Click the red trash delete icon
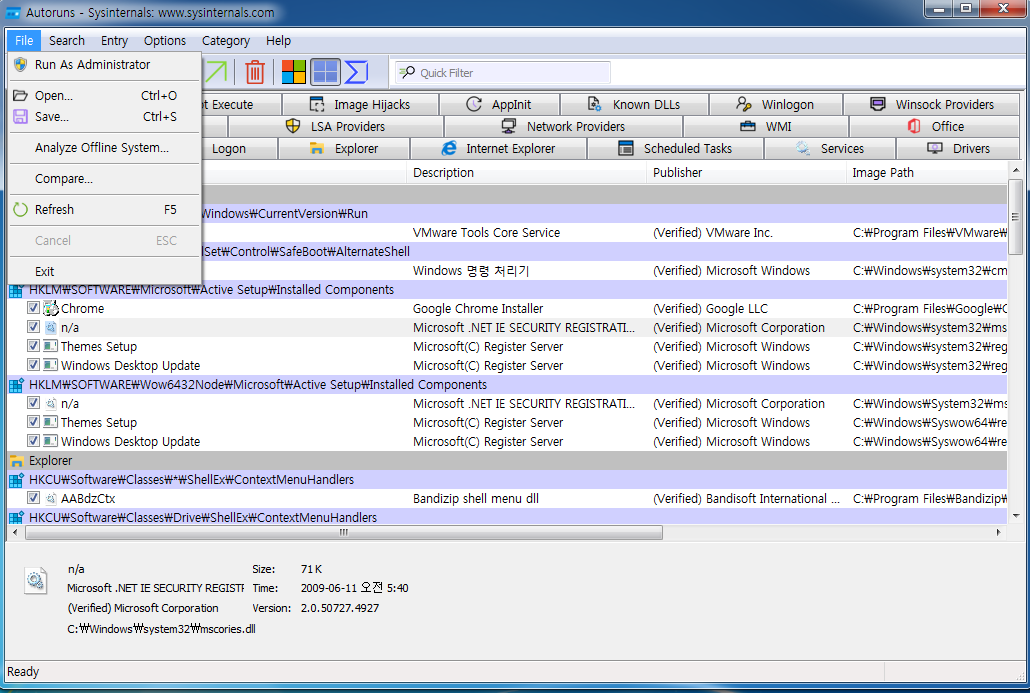1030x693 pixels. tap(255, 72)
